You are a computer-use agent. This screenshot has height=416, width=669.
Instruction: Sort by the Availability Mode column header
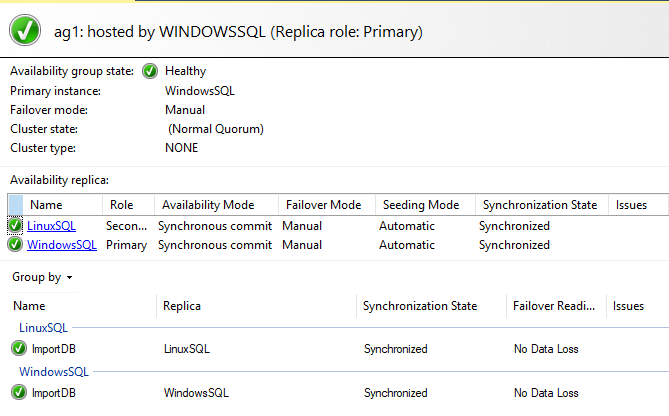(208, 205)
